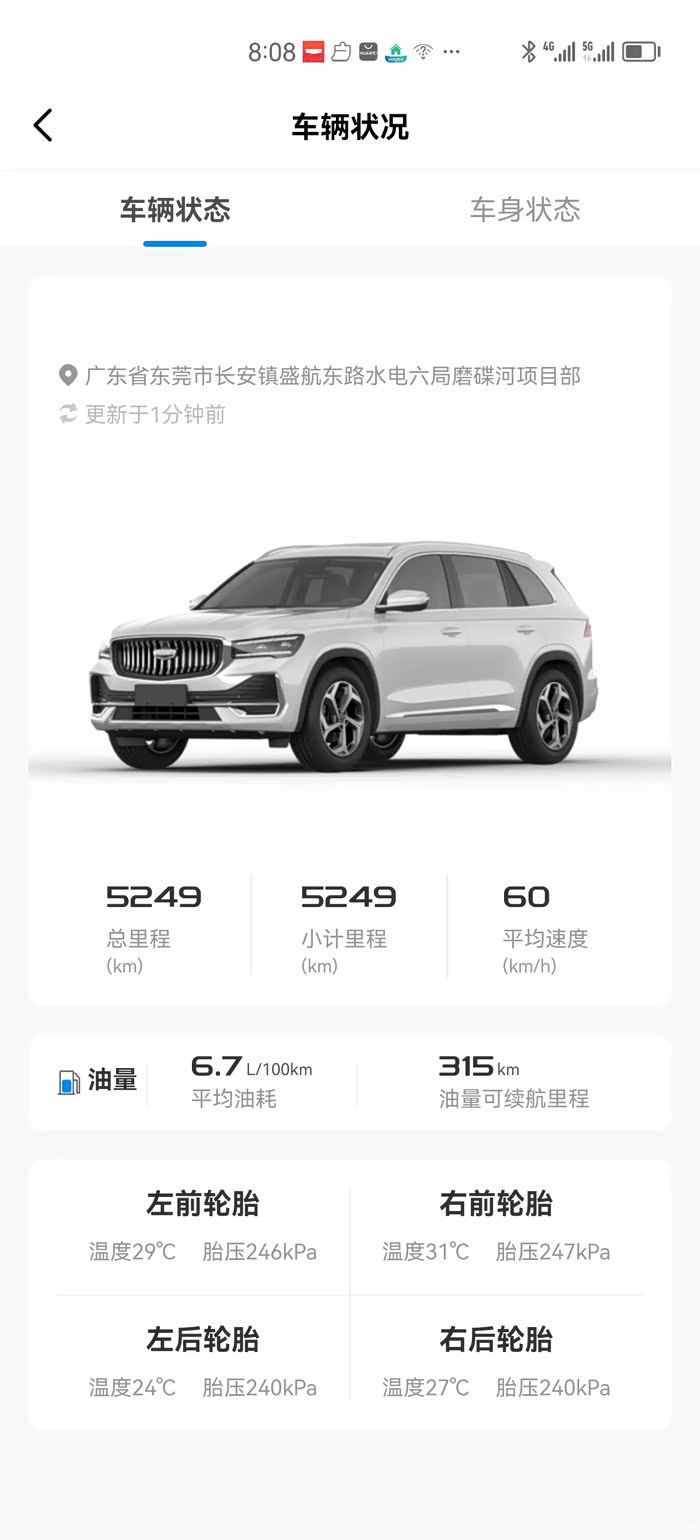The image size is (700, 1540).
Task: Tap the 更新于1分钟前 refresh text
Action: click(155, 414)
